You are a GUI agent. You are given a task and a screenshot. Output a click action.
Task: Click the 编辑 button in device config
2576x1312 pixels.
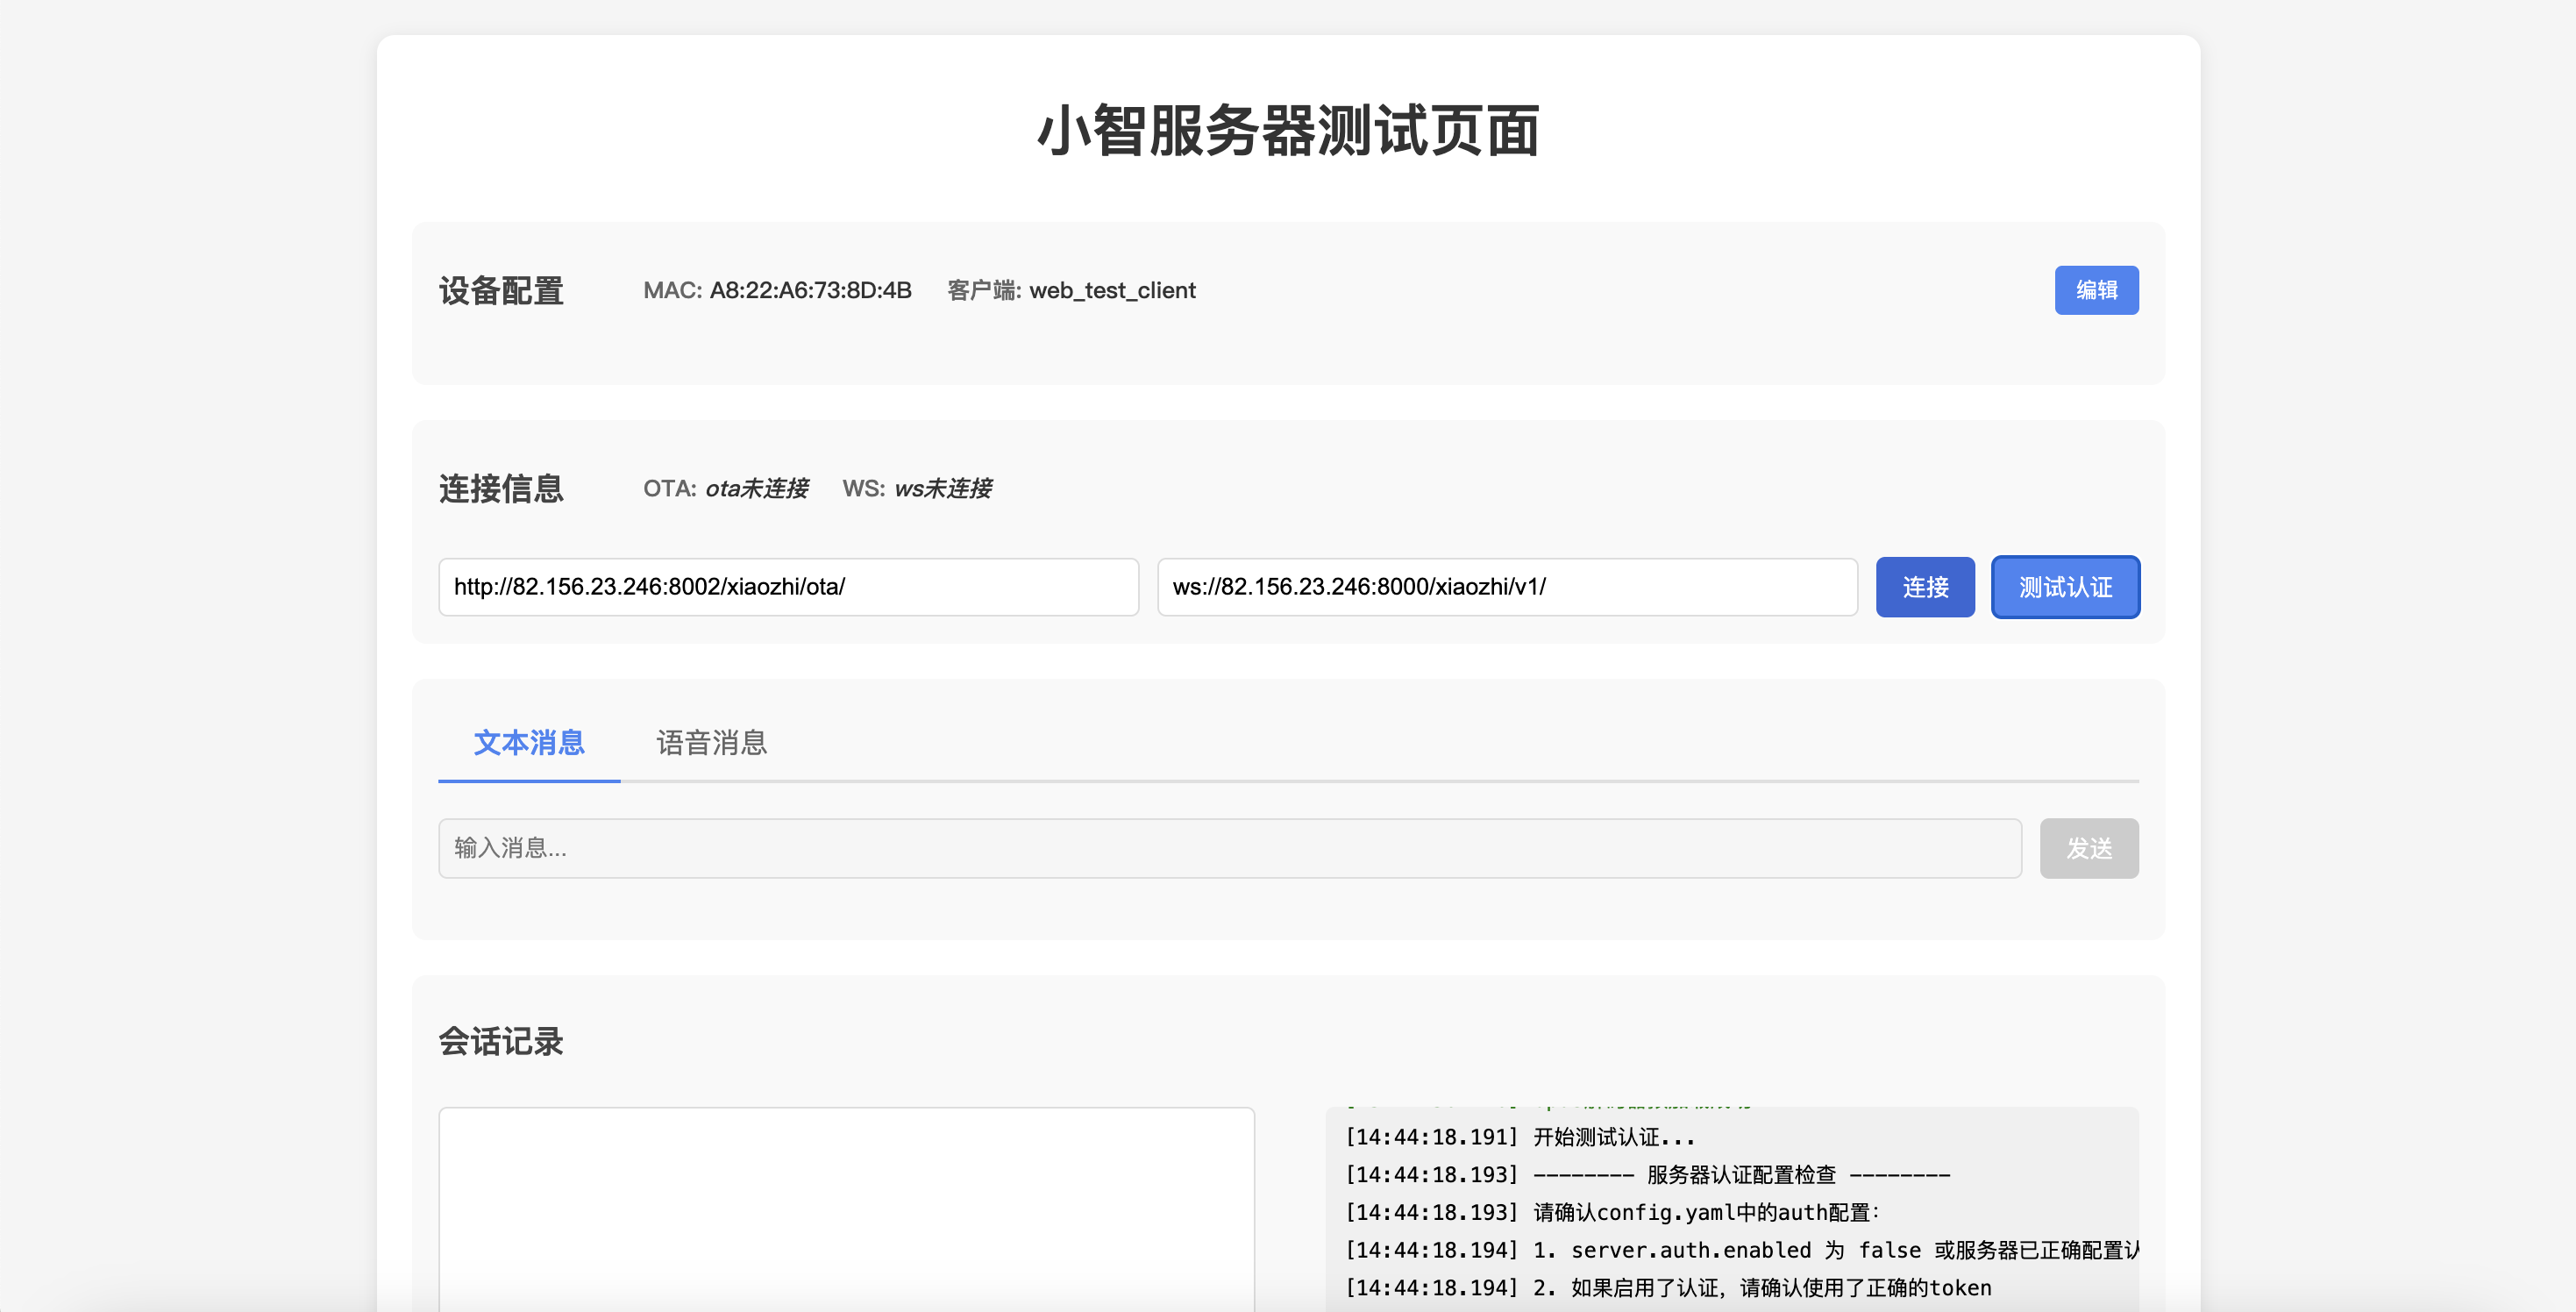[x=2096, y=290]
